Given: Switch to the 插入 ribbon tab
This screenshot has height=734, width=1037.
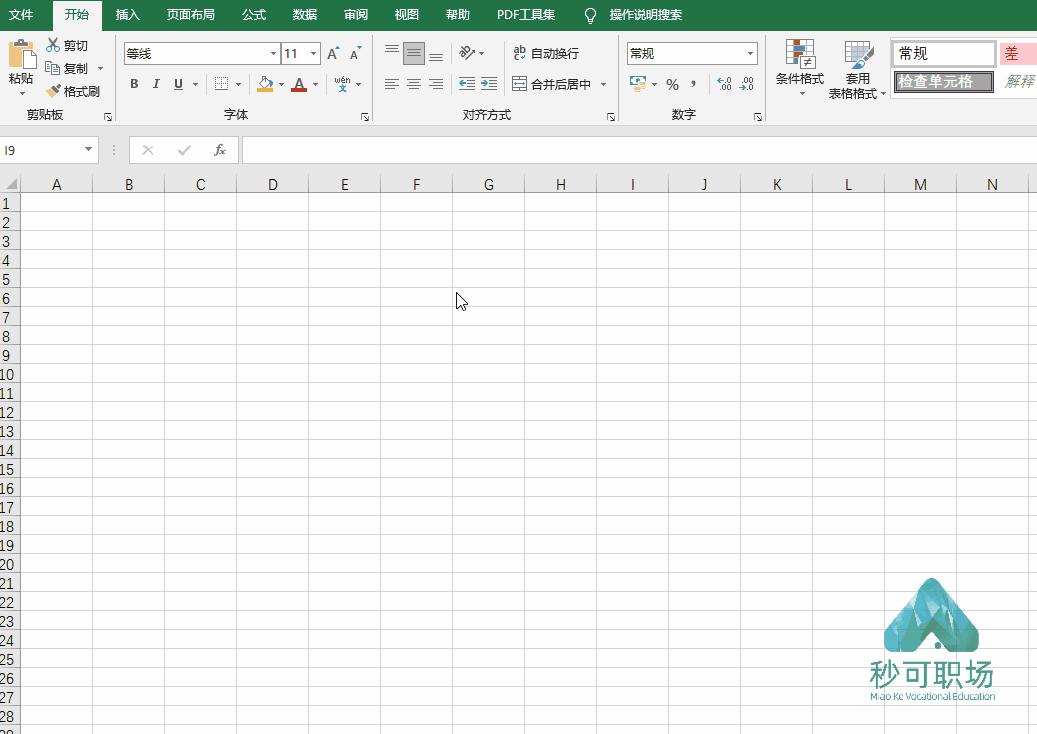Looking at the screenshot, I should point(128,15).
